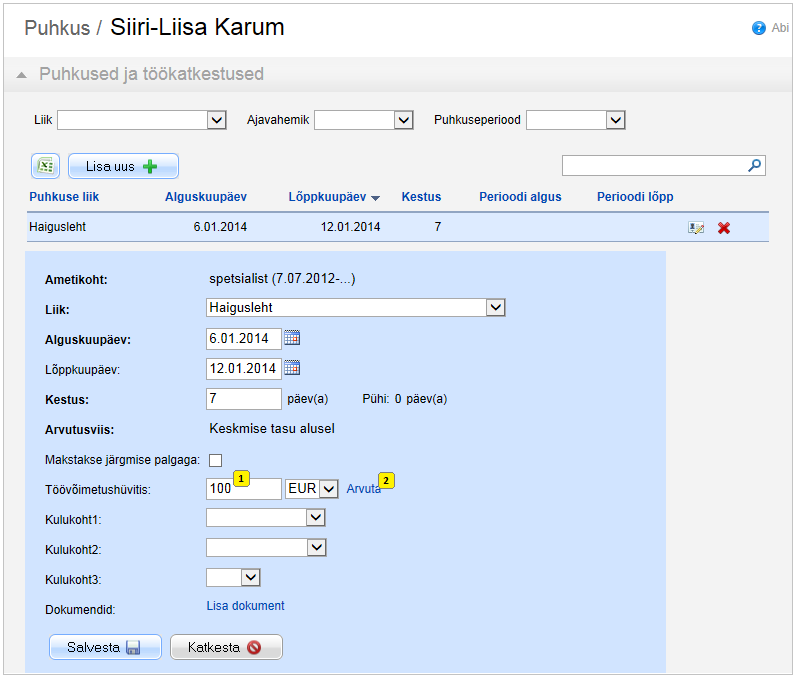Screen dimensions: 797x680
Task: Sort by Puhkuse liik column header
Action: [x=64, y=197]
